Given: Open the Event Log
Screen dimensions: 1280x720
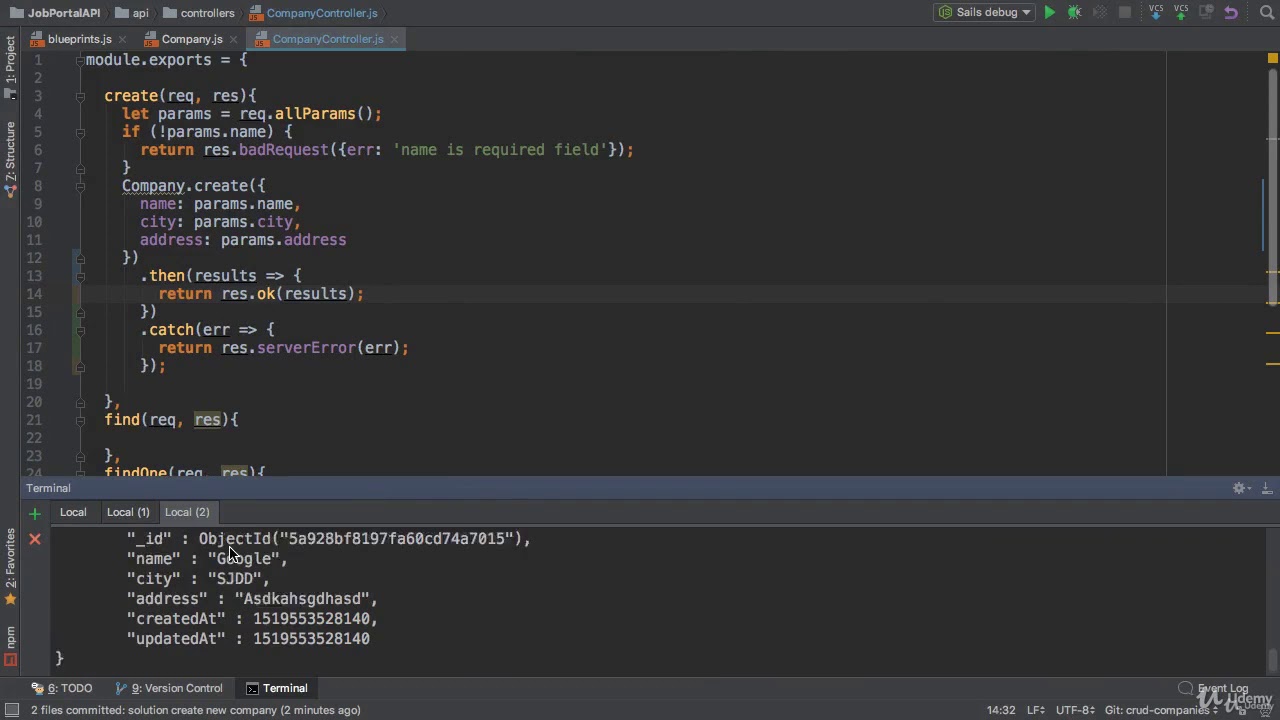Looking at the screenshot, I should click(1213, 688).
